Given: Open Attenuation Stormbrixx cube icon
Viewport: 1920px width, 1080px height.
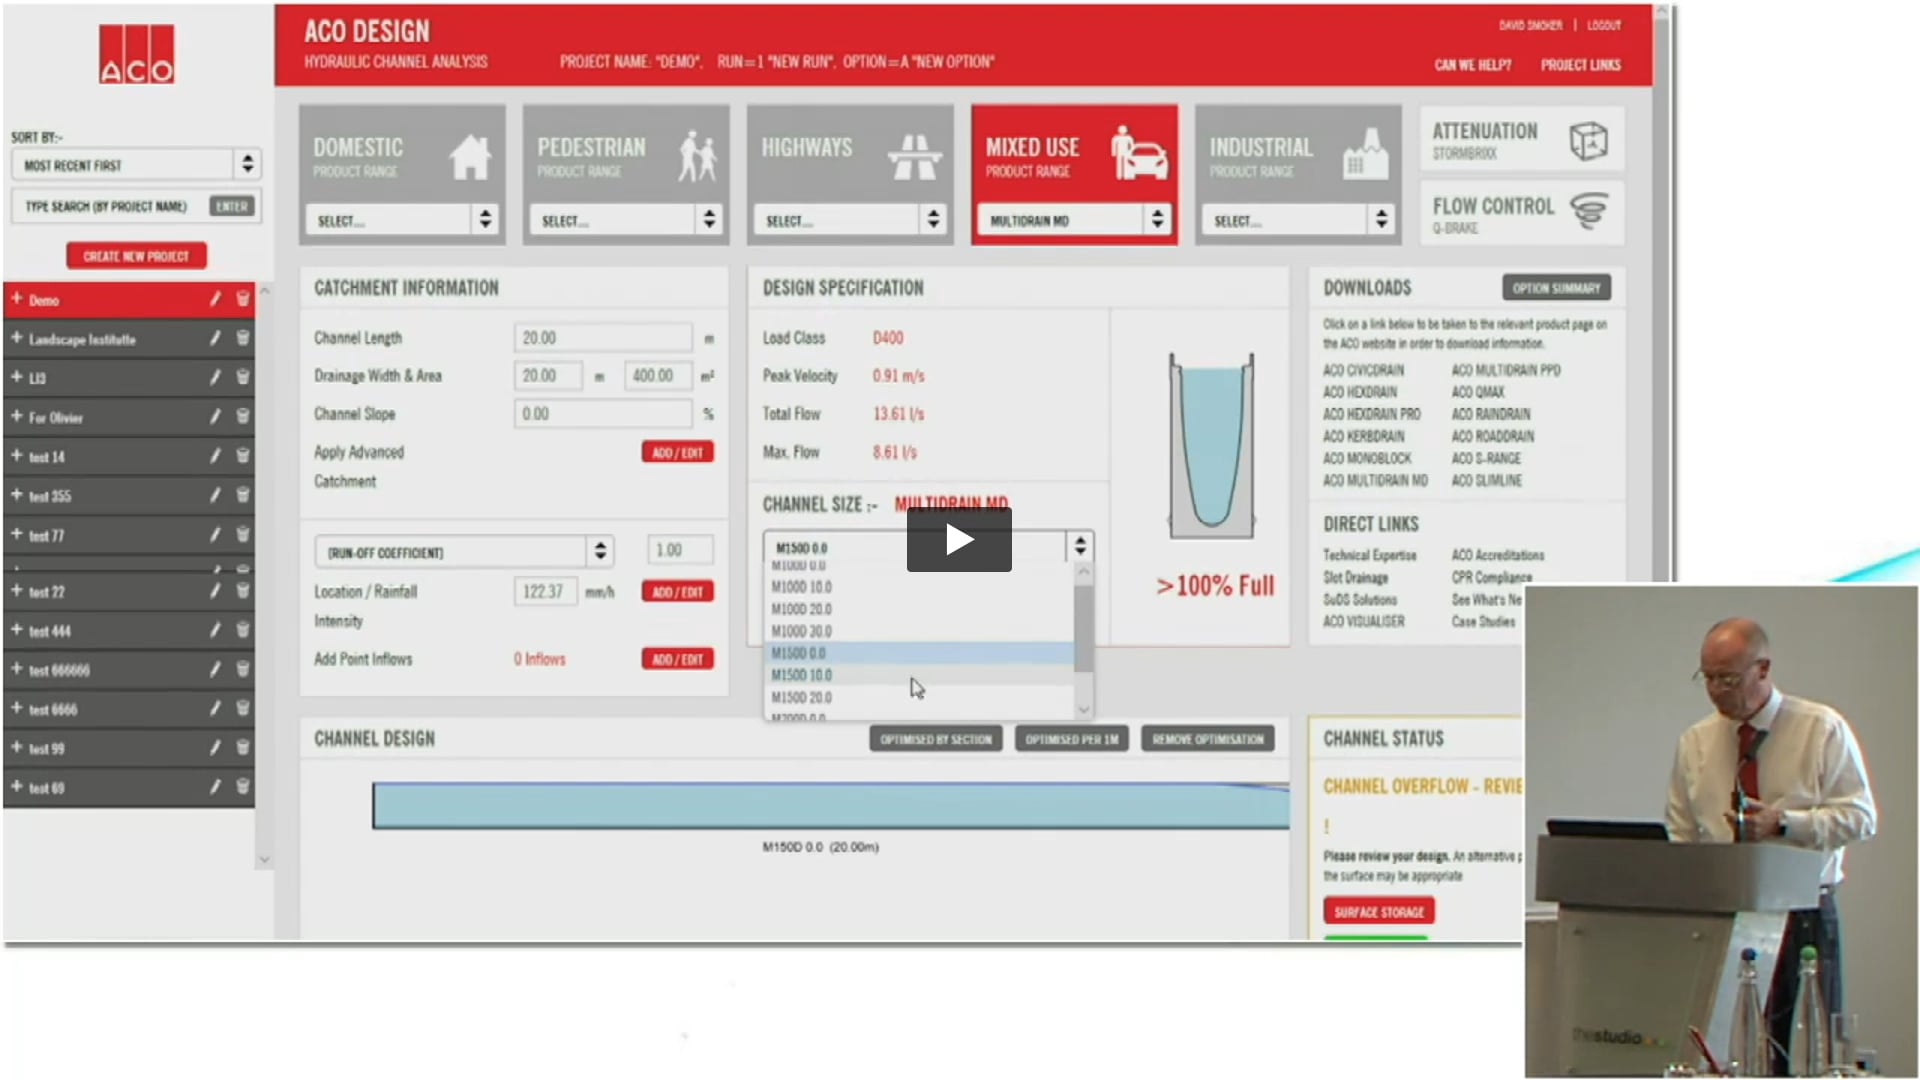Looking at the screenshot, I should (x=1588, y=141).
